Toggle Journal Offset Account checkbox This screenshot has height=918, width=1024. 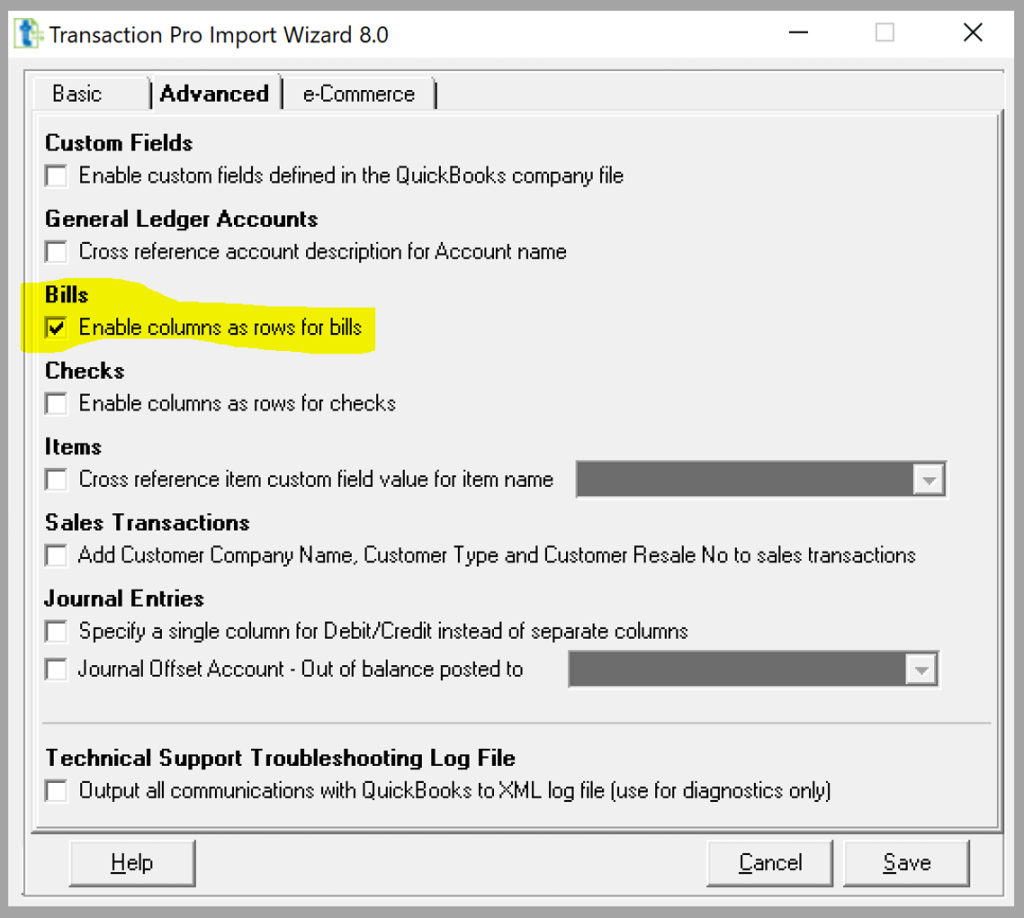click(x=56, y=669)
